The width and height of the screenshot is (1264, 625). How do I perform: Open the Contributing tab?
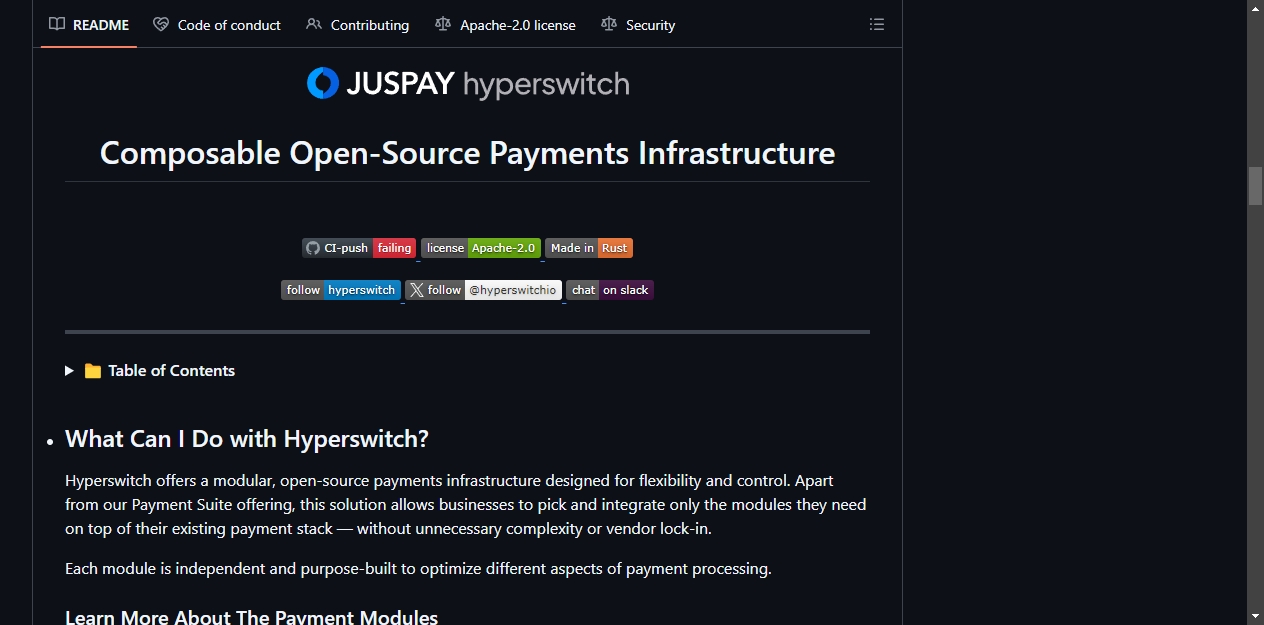point(357,25)
